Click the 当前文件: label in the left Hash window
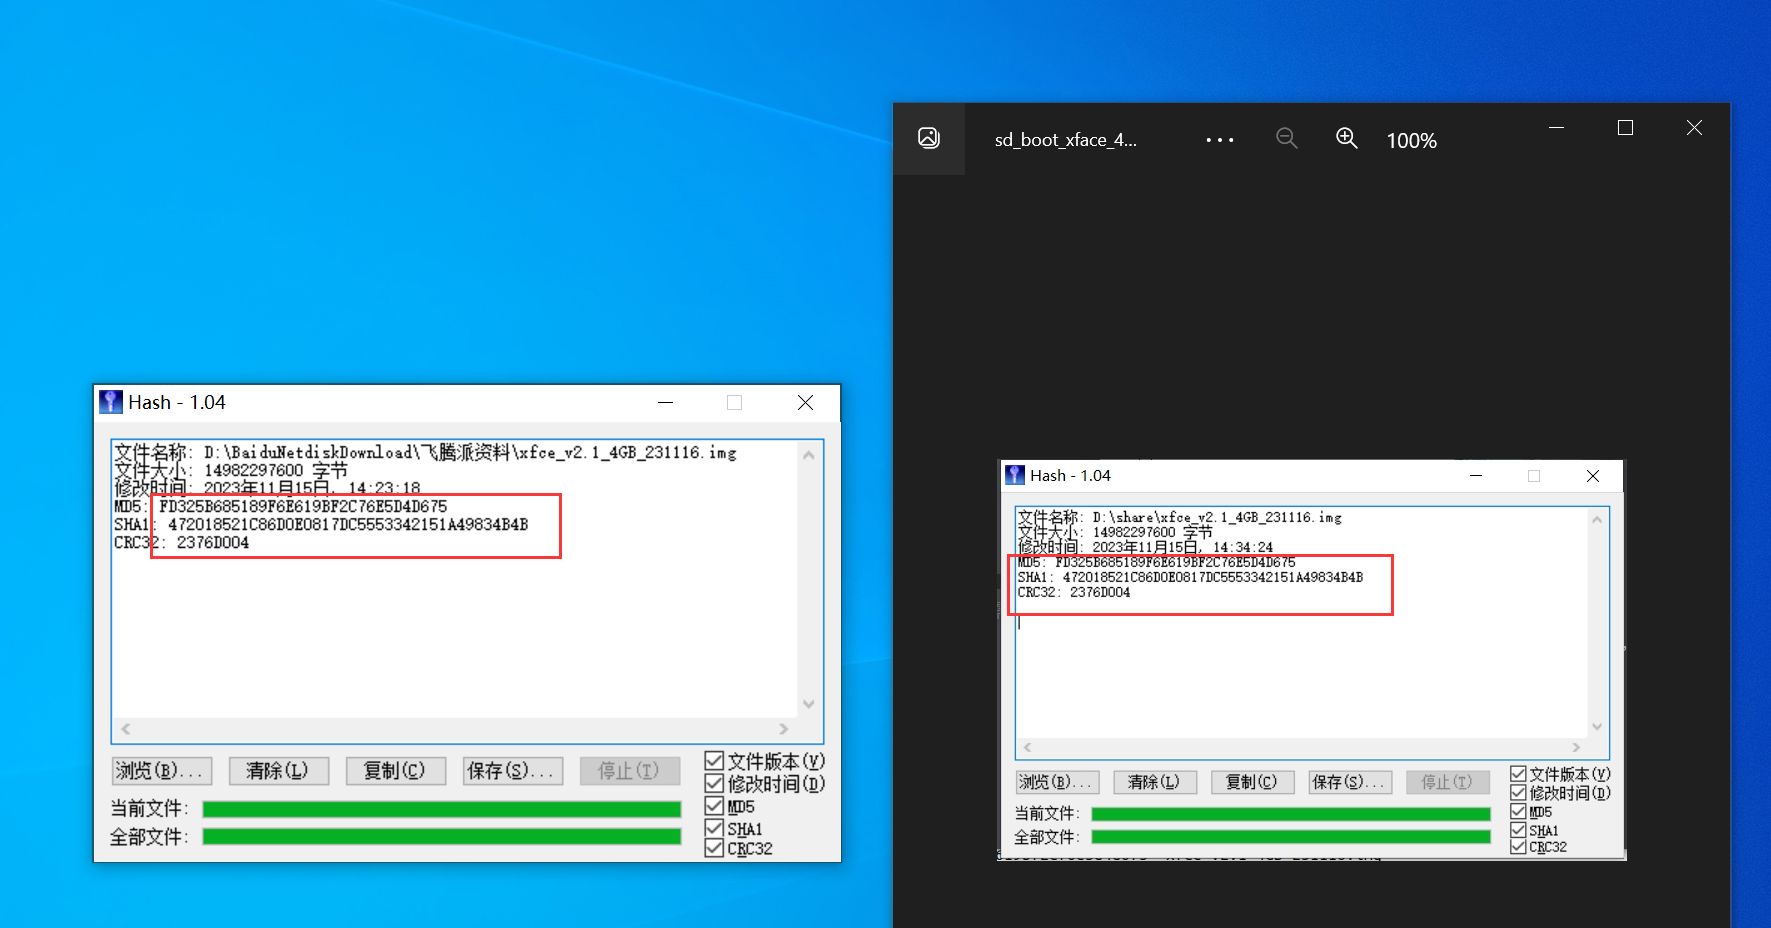The width and height of the screenshot is (1771, 928). (x=150, y=809)
